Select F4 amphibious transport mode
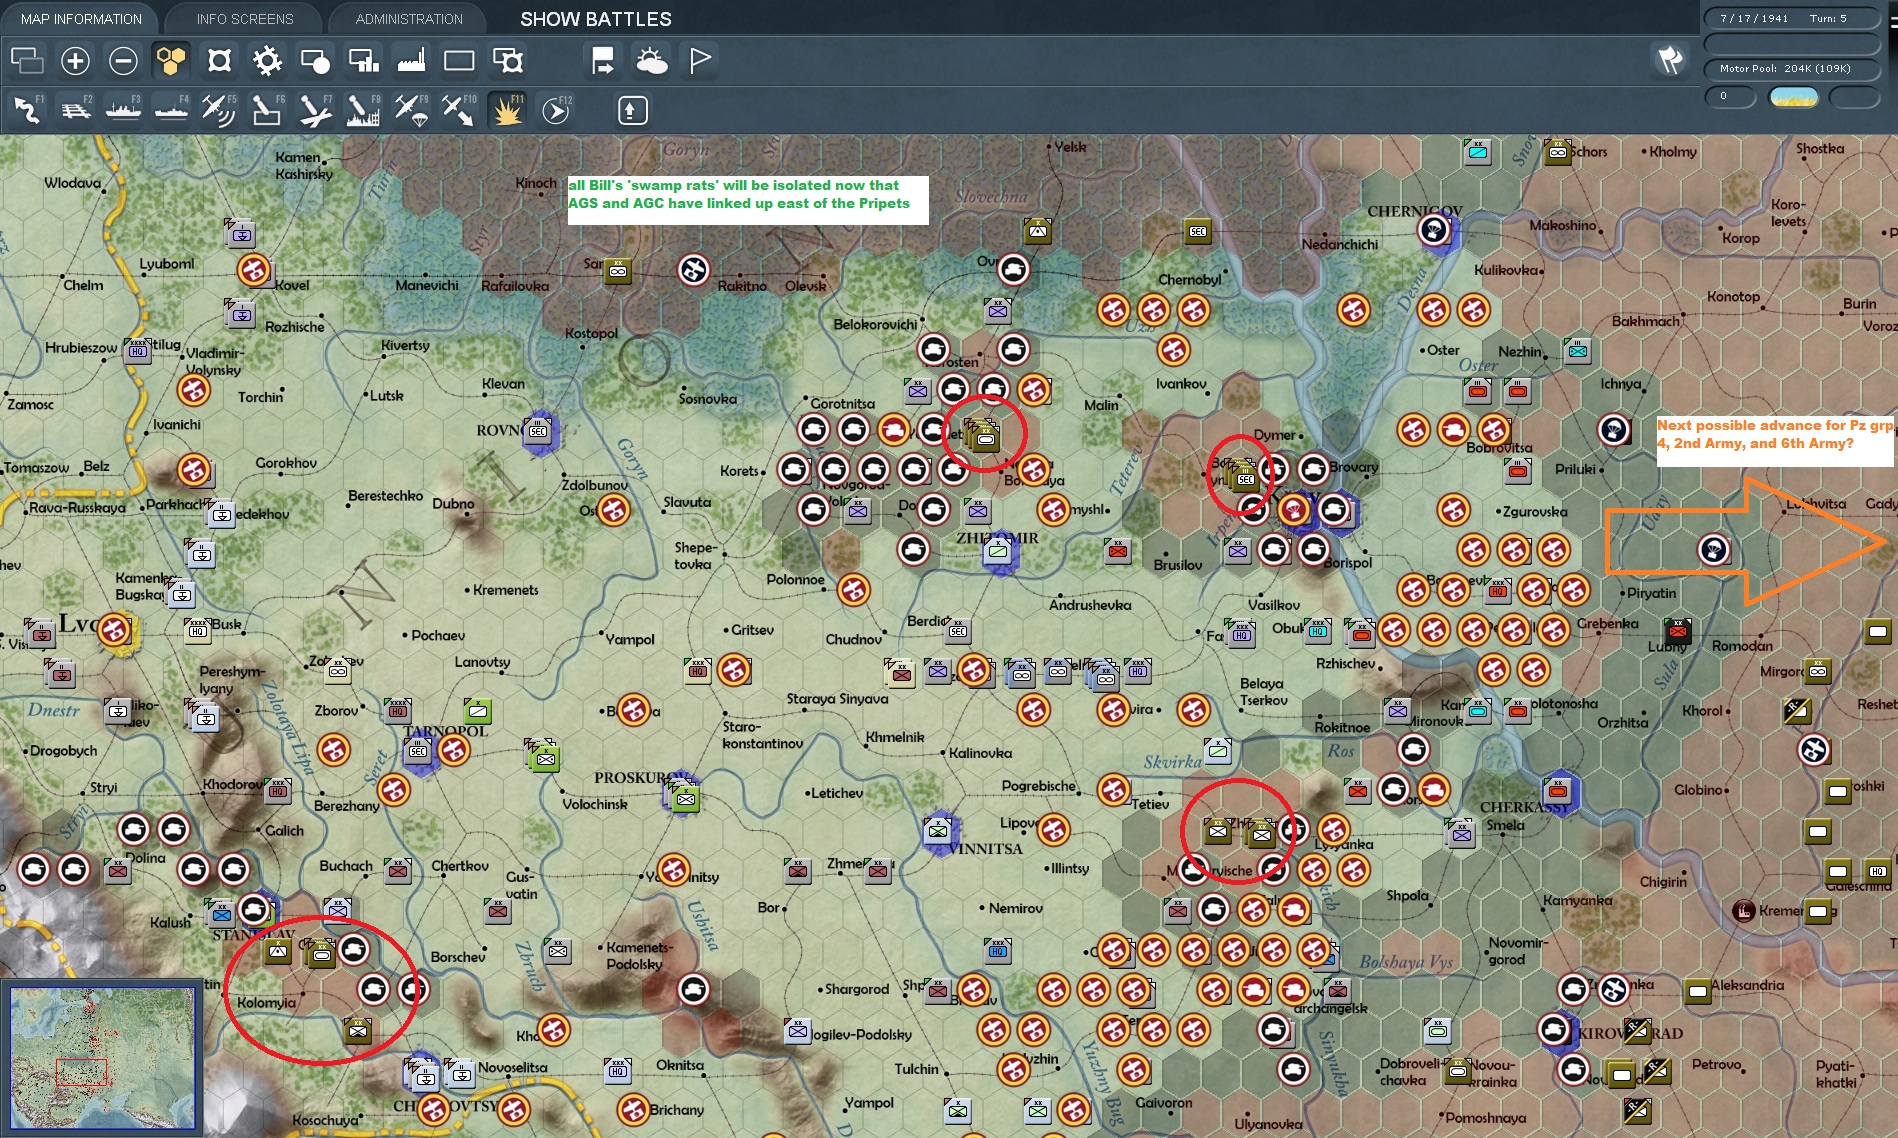 tap(171, 109)
